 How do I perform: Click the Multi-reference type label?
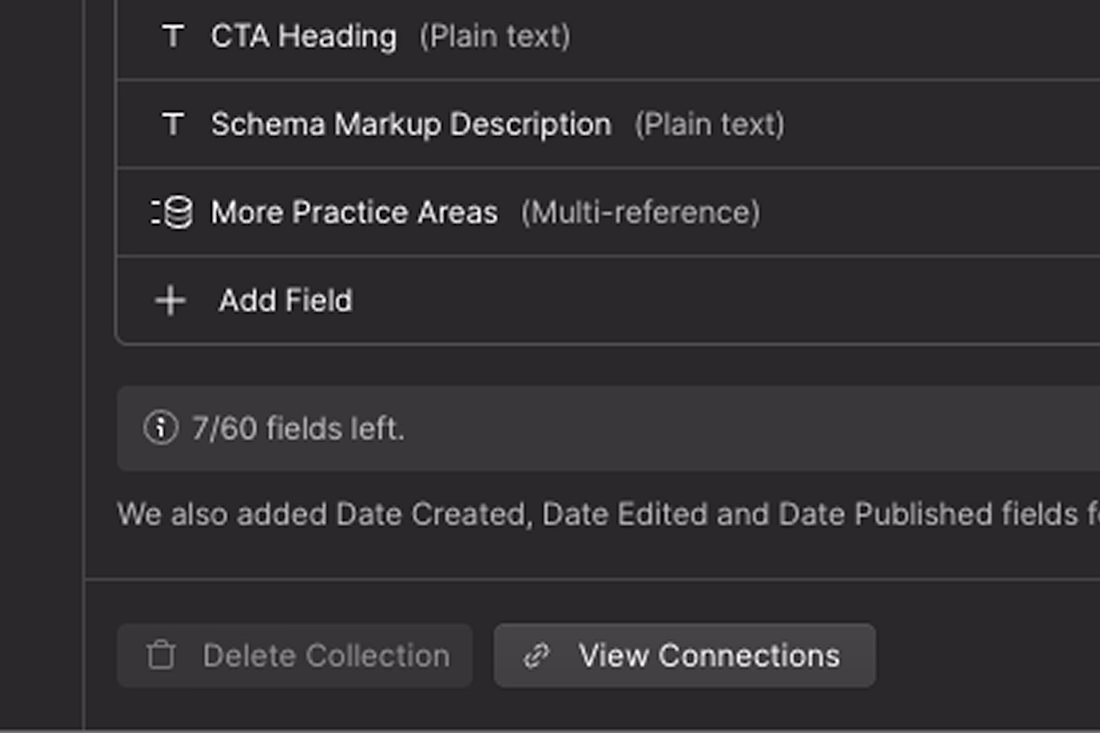(x=640, y=212)
